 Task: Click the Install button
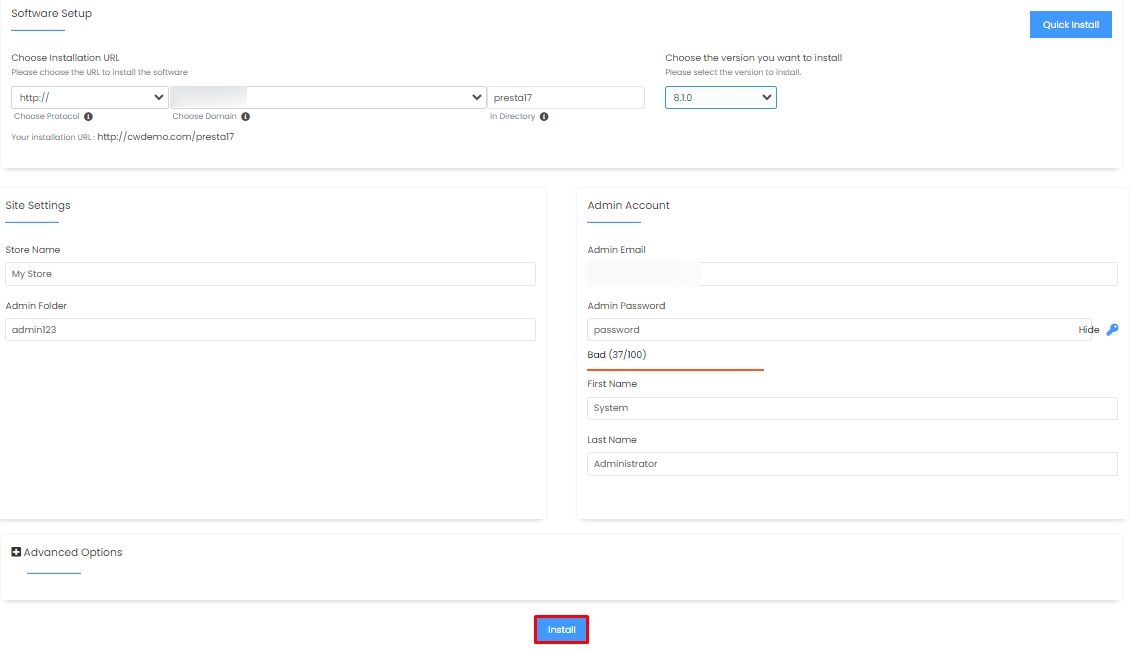(561, 630)
